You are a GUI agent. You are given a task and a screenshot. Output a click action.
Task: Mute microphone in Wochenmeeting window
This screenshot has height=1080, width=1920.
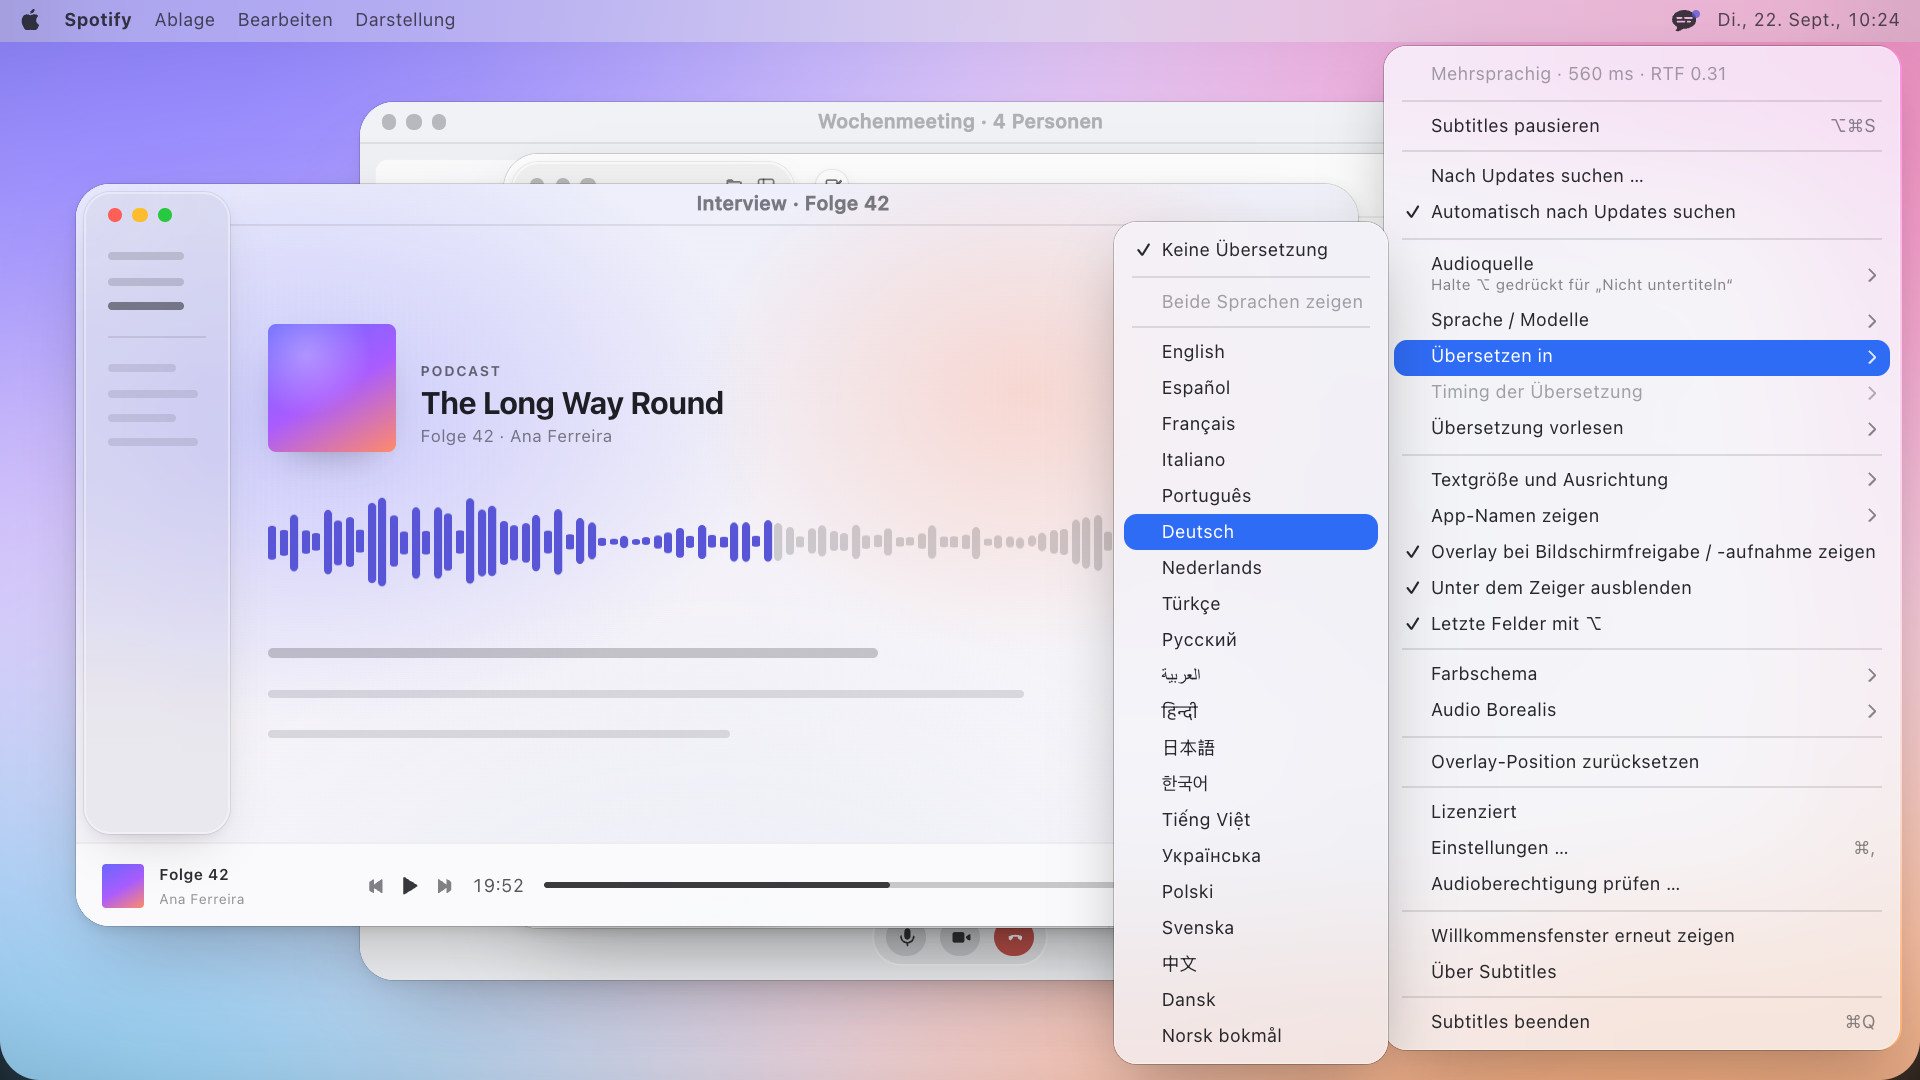coord(906,938)
